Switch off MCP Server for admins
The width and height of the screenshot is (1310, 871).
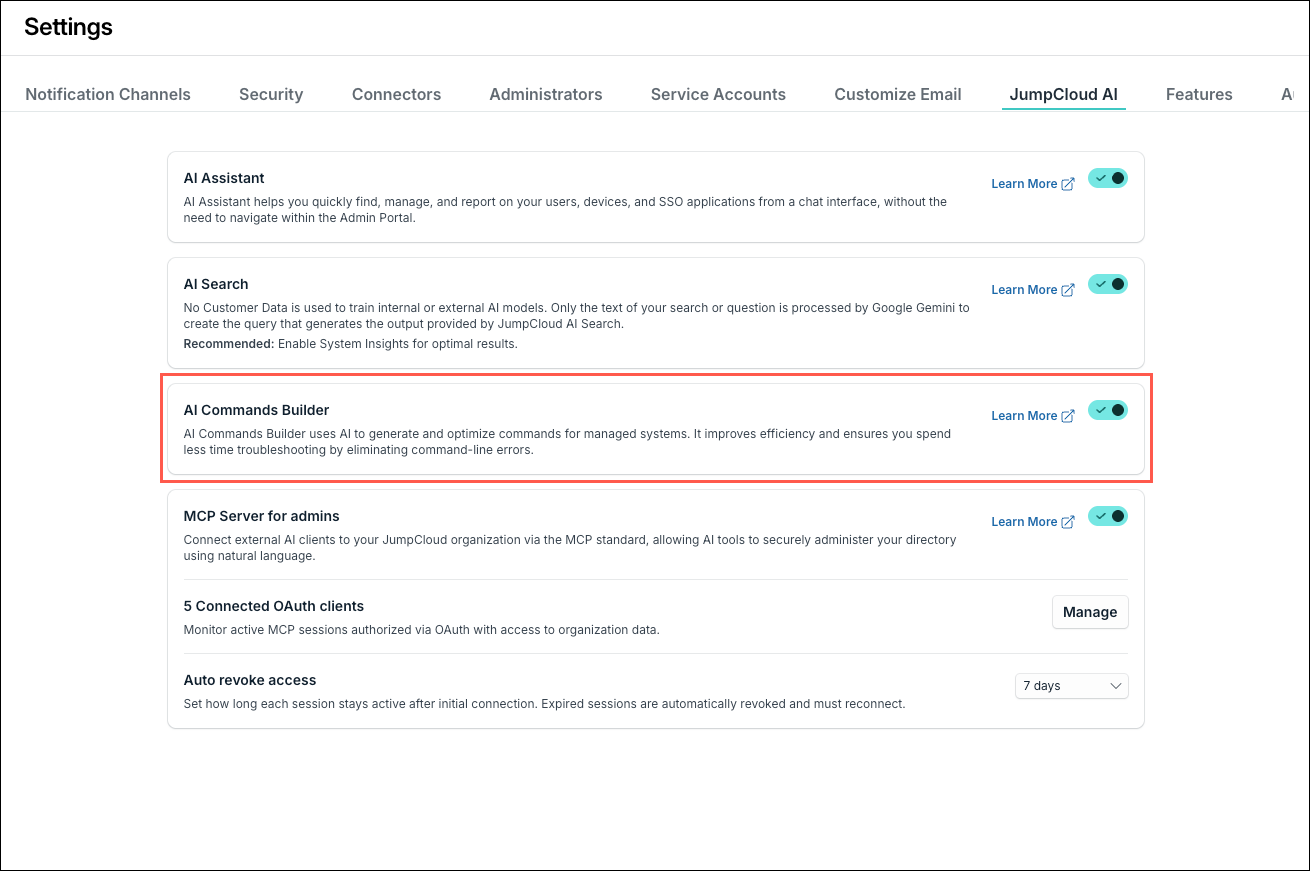(1108, 516)
